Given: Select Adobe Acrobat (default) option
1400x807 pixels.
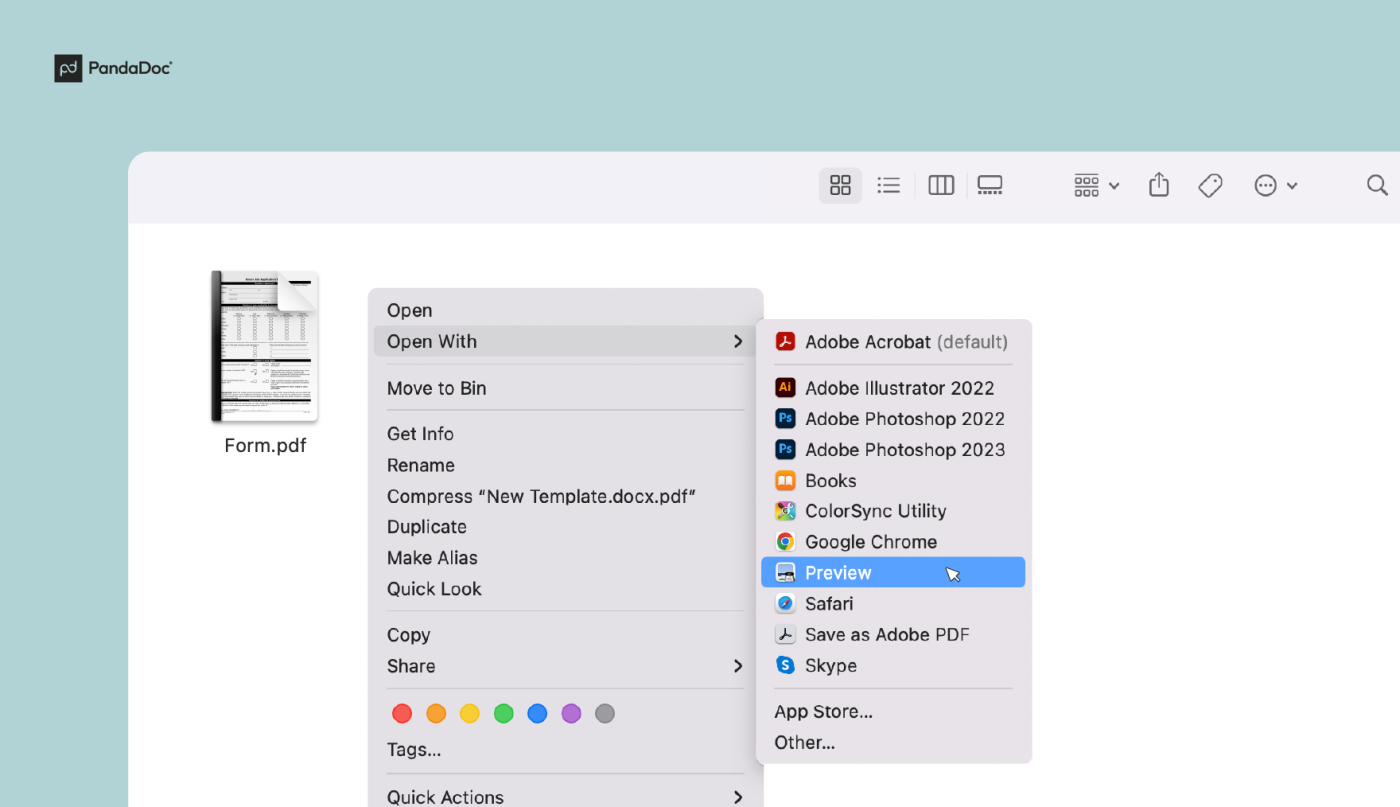Looking at the screenshot, I should (x=892, y=342).
